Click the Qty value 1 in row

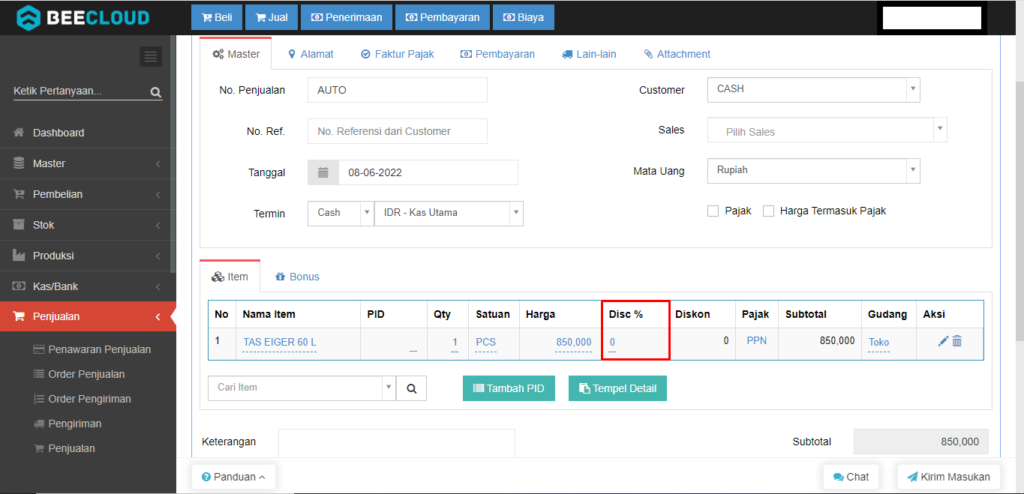(x=455, y=342)
